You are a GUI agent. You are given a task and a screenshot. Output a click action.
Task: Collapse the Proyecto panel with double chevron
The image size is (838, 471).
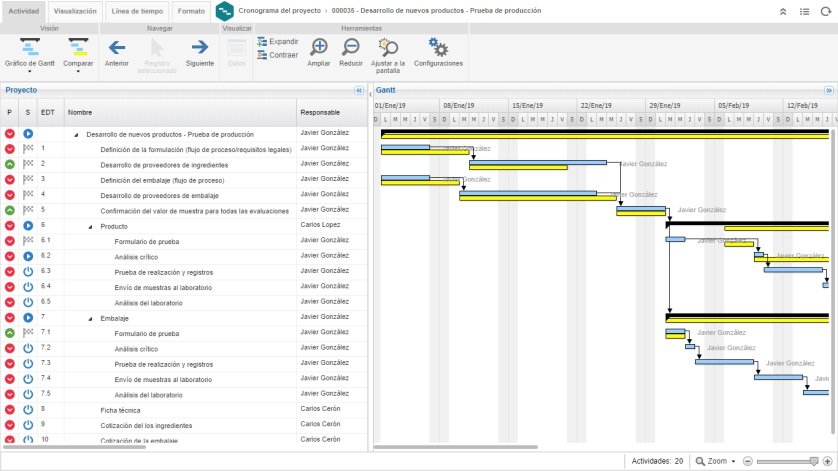coord(359,90)
